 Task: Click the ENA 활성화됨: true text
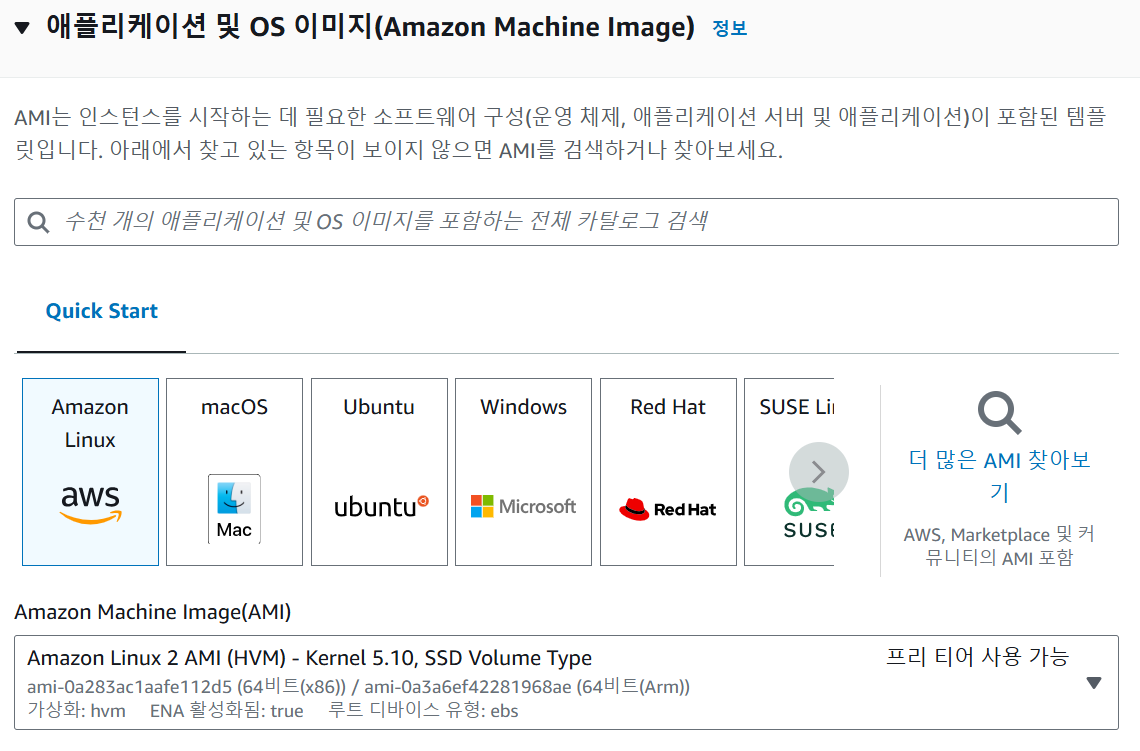(x=227, y=710)
